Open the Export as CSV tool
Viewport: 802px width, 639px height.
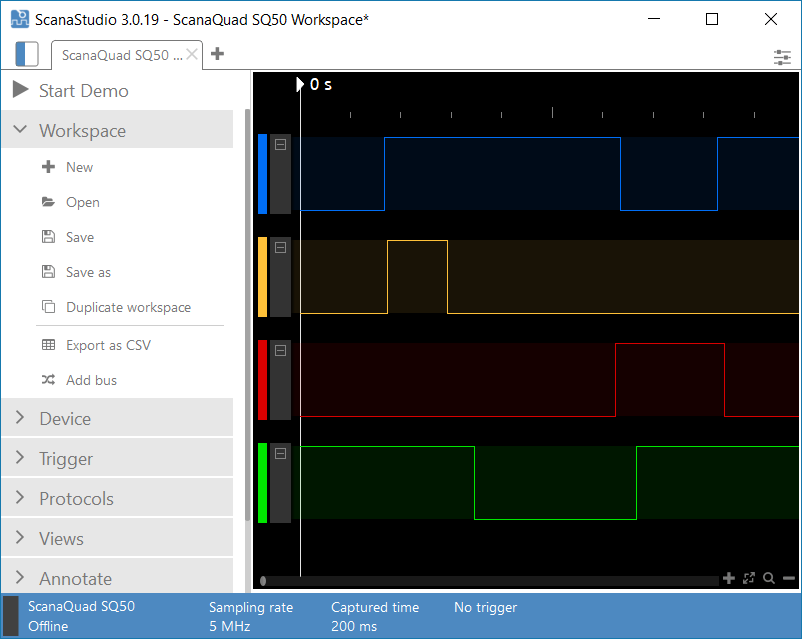[106, 345]
